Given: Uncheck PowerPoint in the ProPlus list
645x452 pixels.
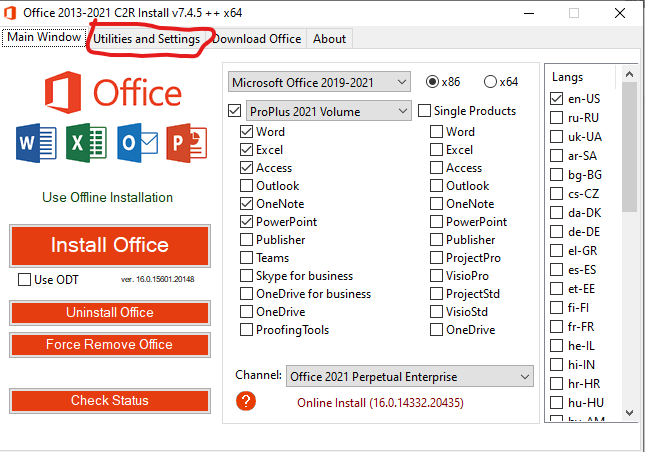Looking at the screenshot, I should point(246,222).
